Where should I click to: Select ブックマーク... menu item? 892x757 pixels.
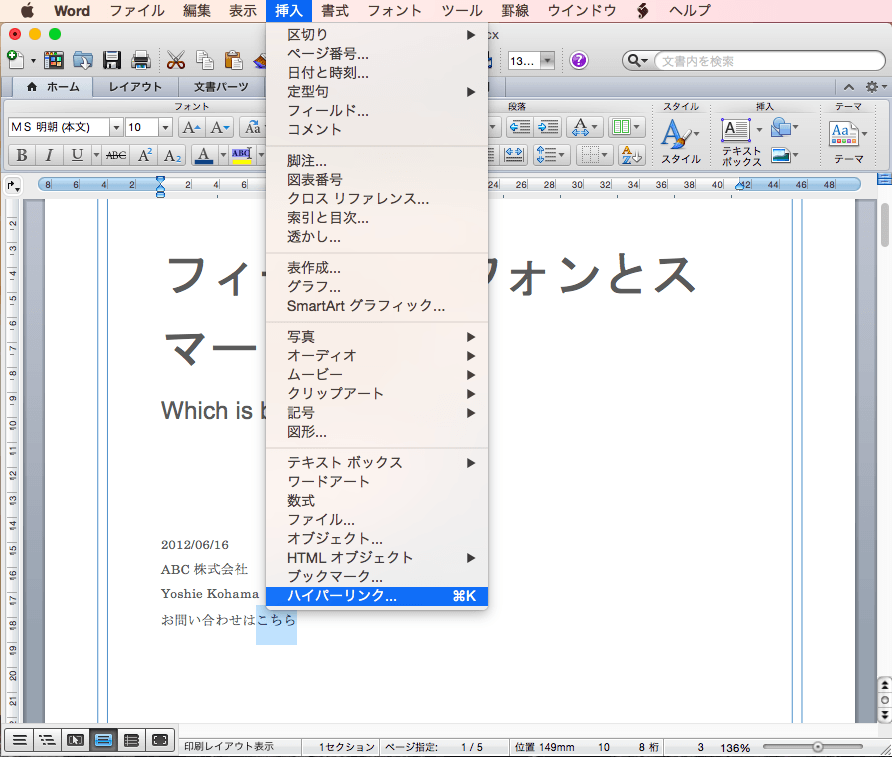377,577
